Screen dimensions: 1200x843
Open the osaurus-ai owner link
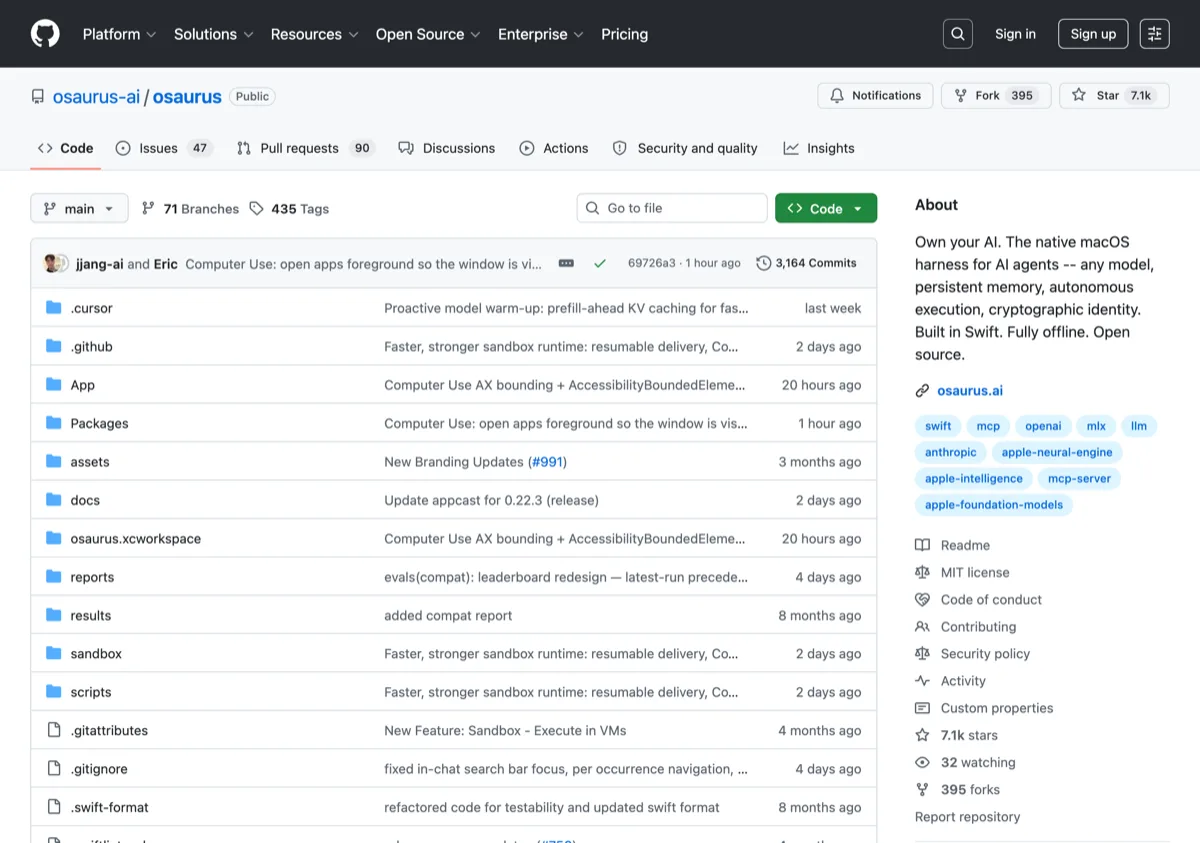coord(96,97)
